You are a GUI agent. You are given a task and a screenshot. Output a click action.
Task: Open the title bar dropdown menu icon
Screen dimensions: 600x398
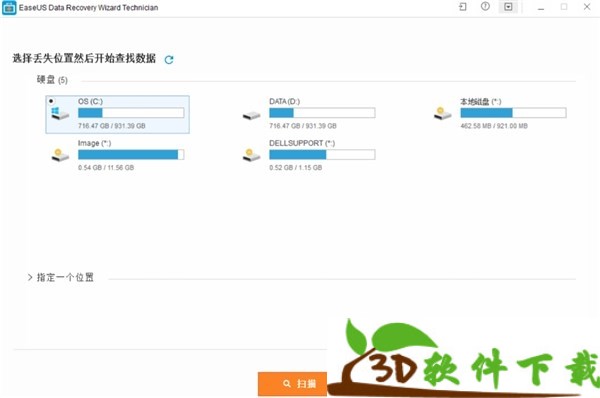(508, 7)
